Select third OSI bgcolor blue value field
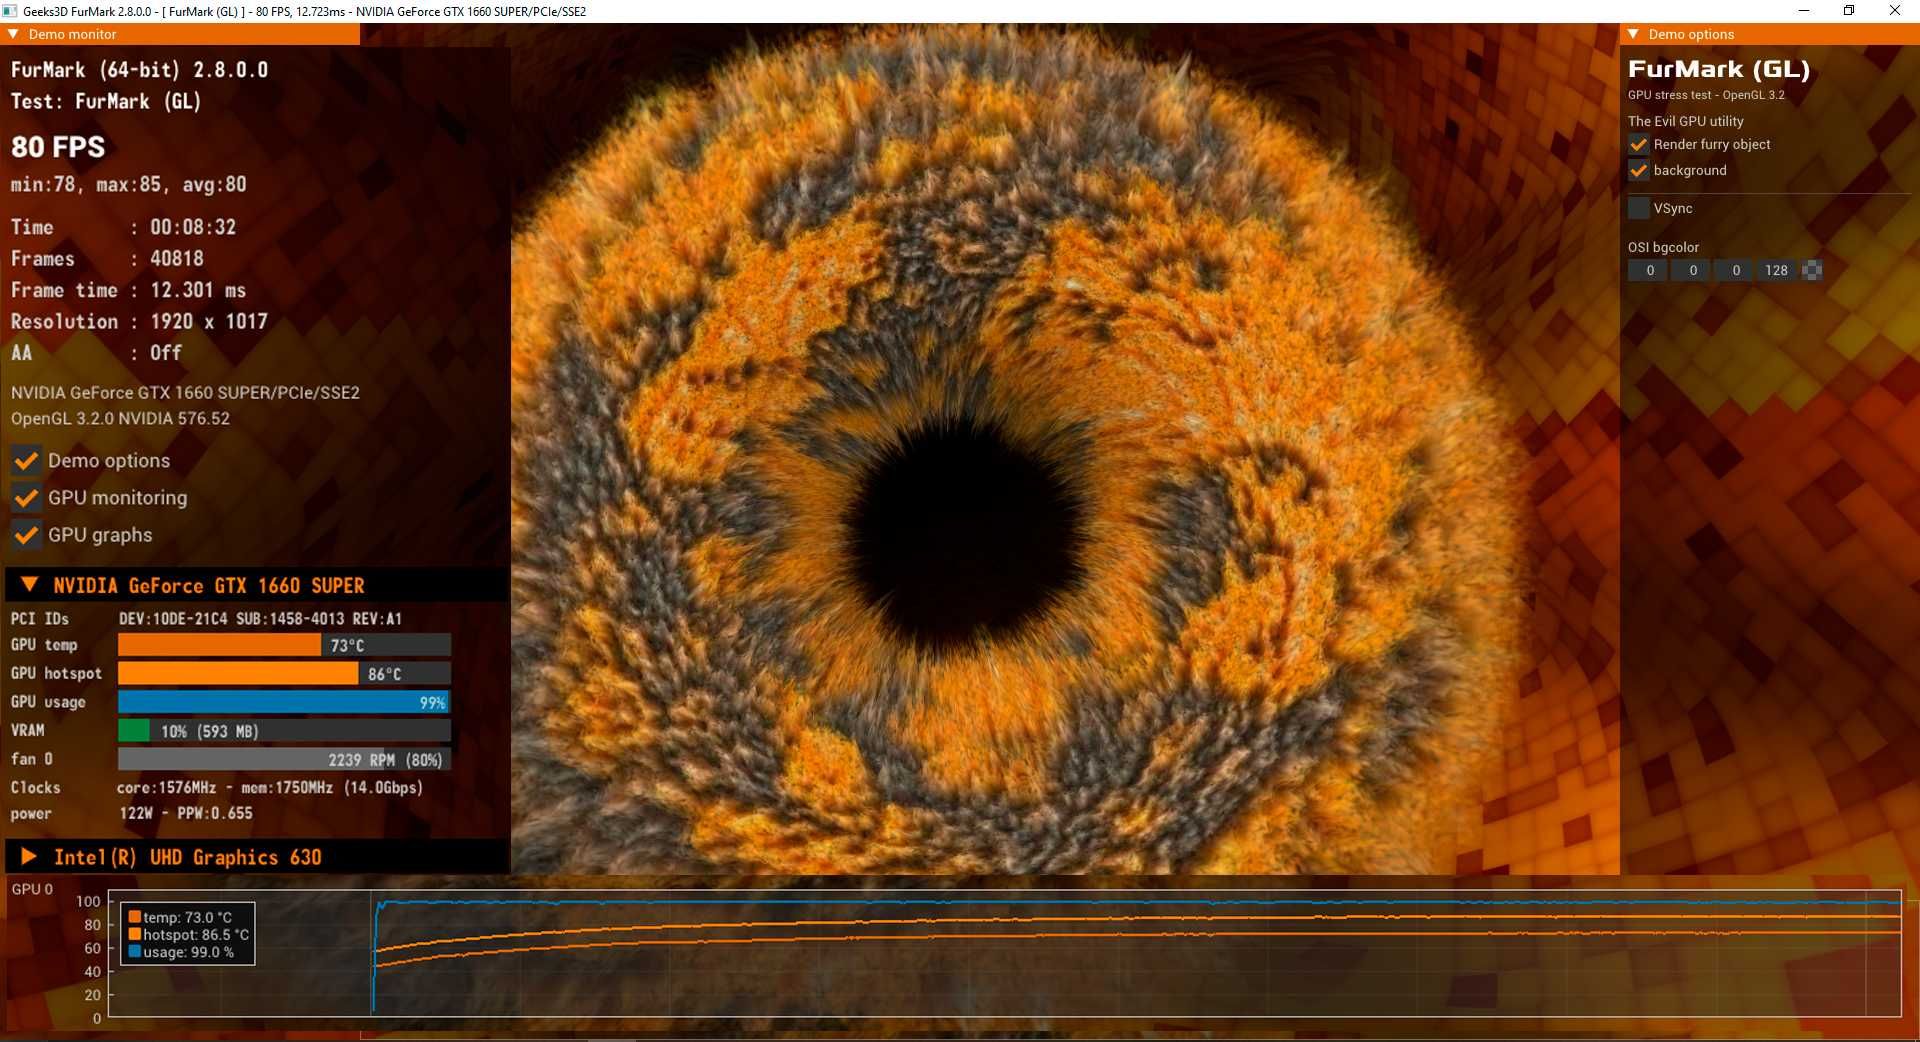The height and width of the screenshot is (1042, 1920). click(x=1735, y=270)
